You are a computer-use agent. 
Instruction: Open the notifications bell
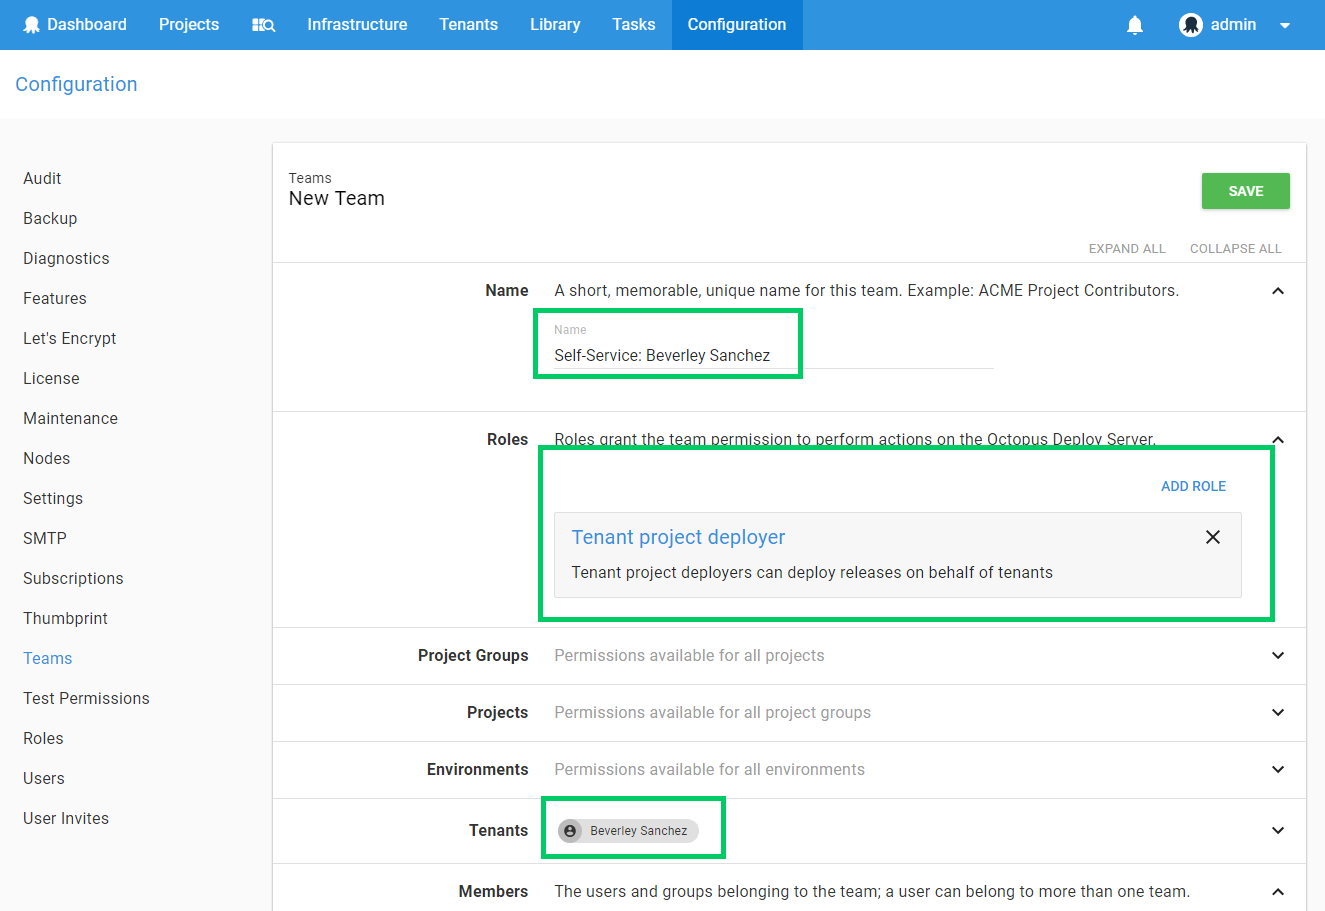(x=1135, y=25)
